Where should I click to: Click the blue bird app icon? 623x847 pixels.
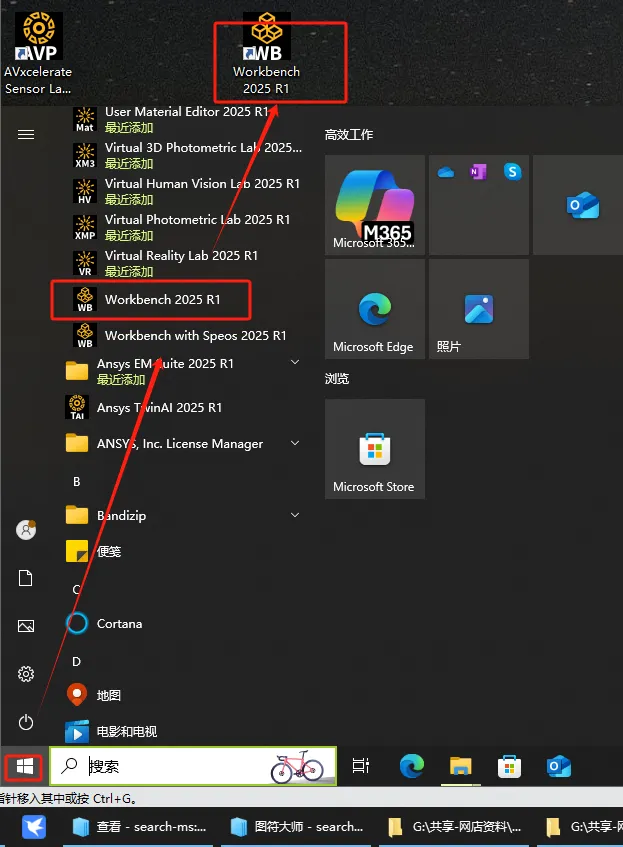click(x=34, y=826)
